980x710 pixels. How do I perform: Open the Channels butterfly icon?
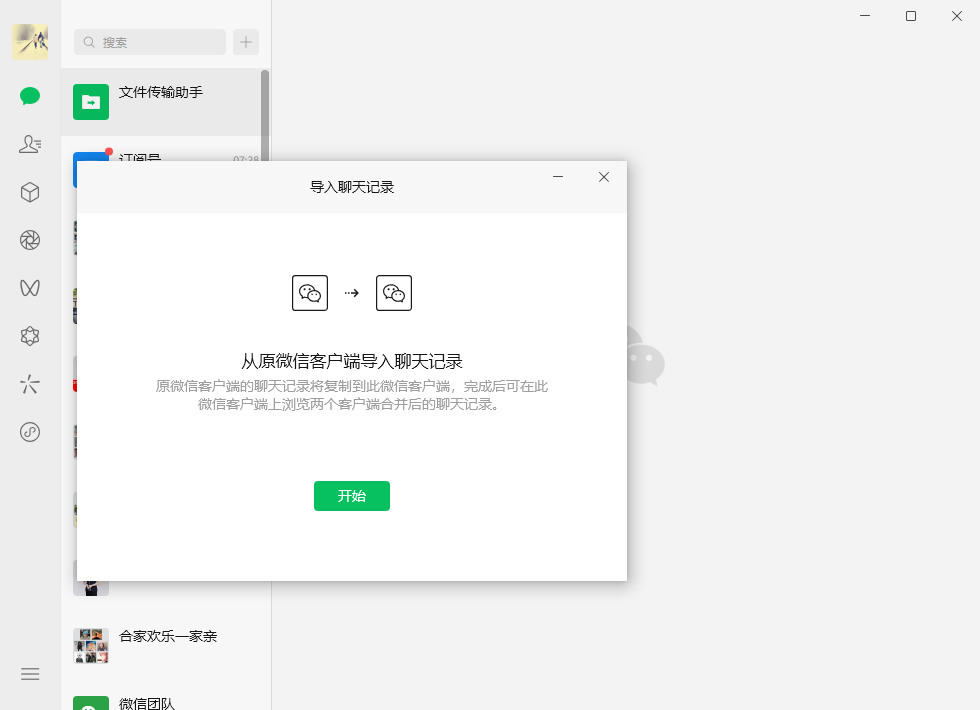(x=30, y=288)
